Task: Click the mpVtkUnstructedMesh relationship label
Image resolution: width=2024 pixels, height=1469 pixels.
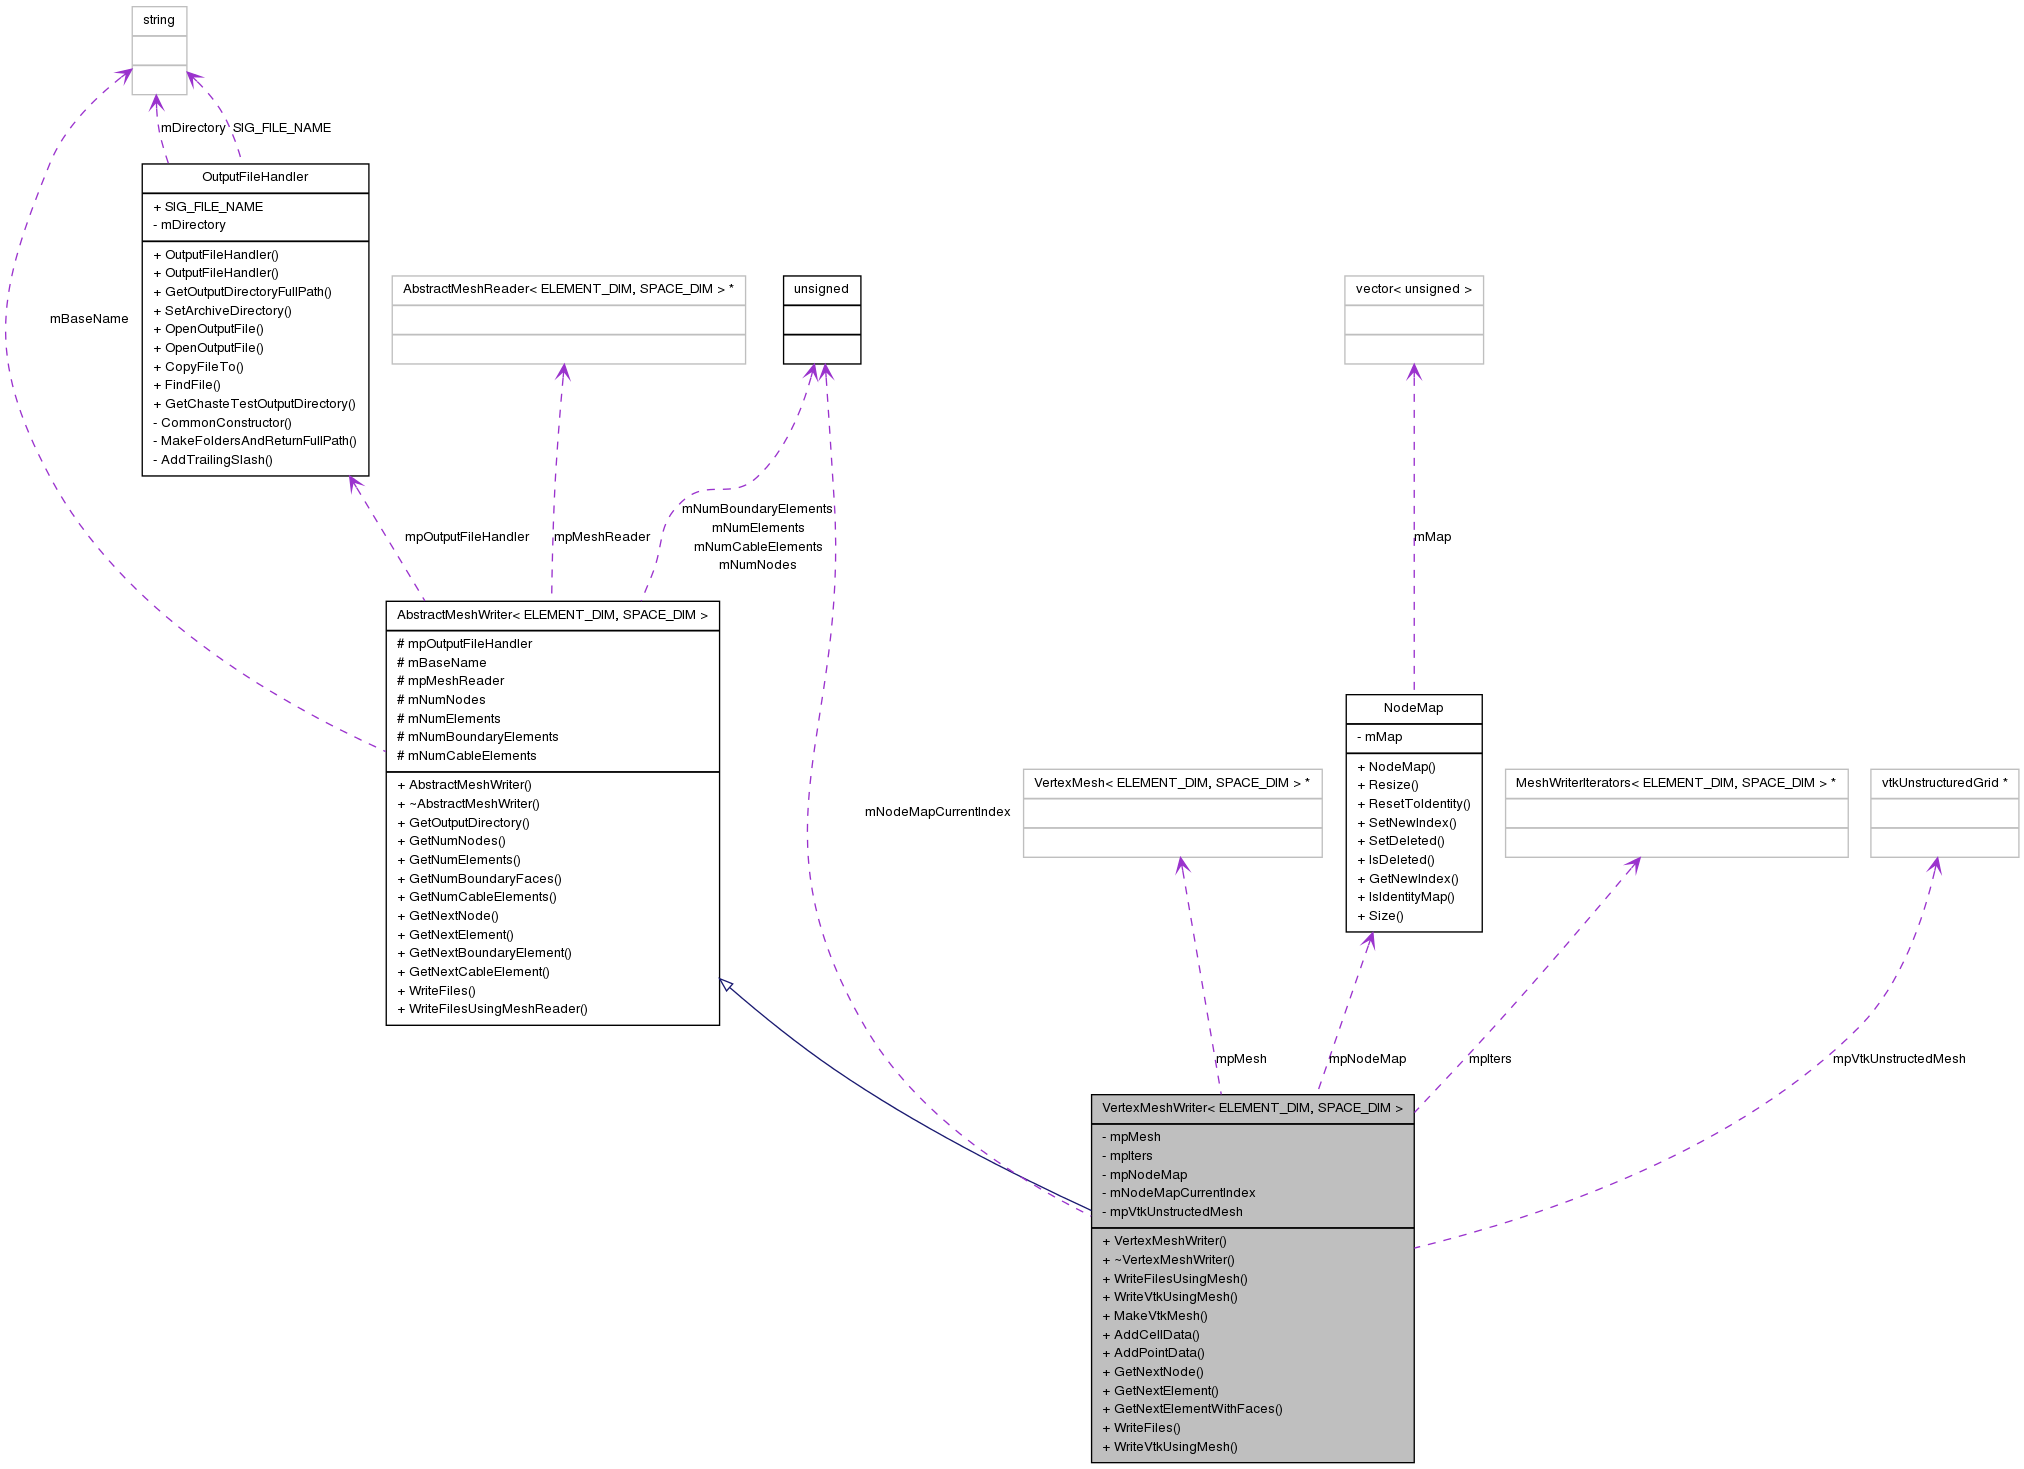Action: (x=1897, y=1058)
